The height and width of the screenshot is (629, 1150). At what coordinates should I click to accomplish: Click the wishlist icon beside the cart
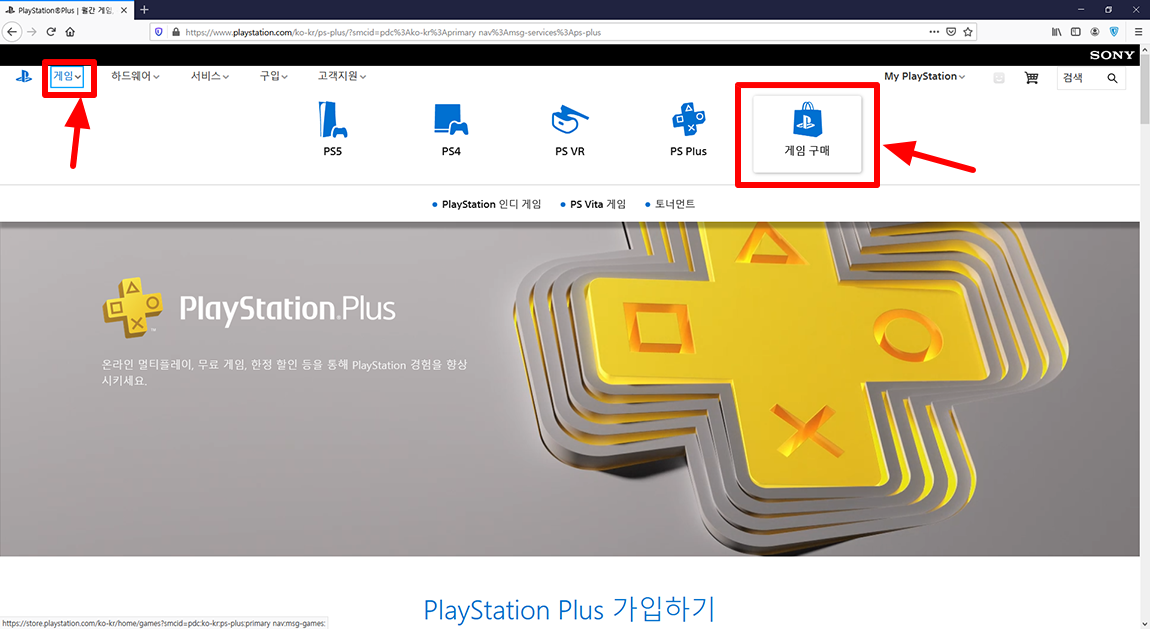click(x=999, y=78)
